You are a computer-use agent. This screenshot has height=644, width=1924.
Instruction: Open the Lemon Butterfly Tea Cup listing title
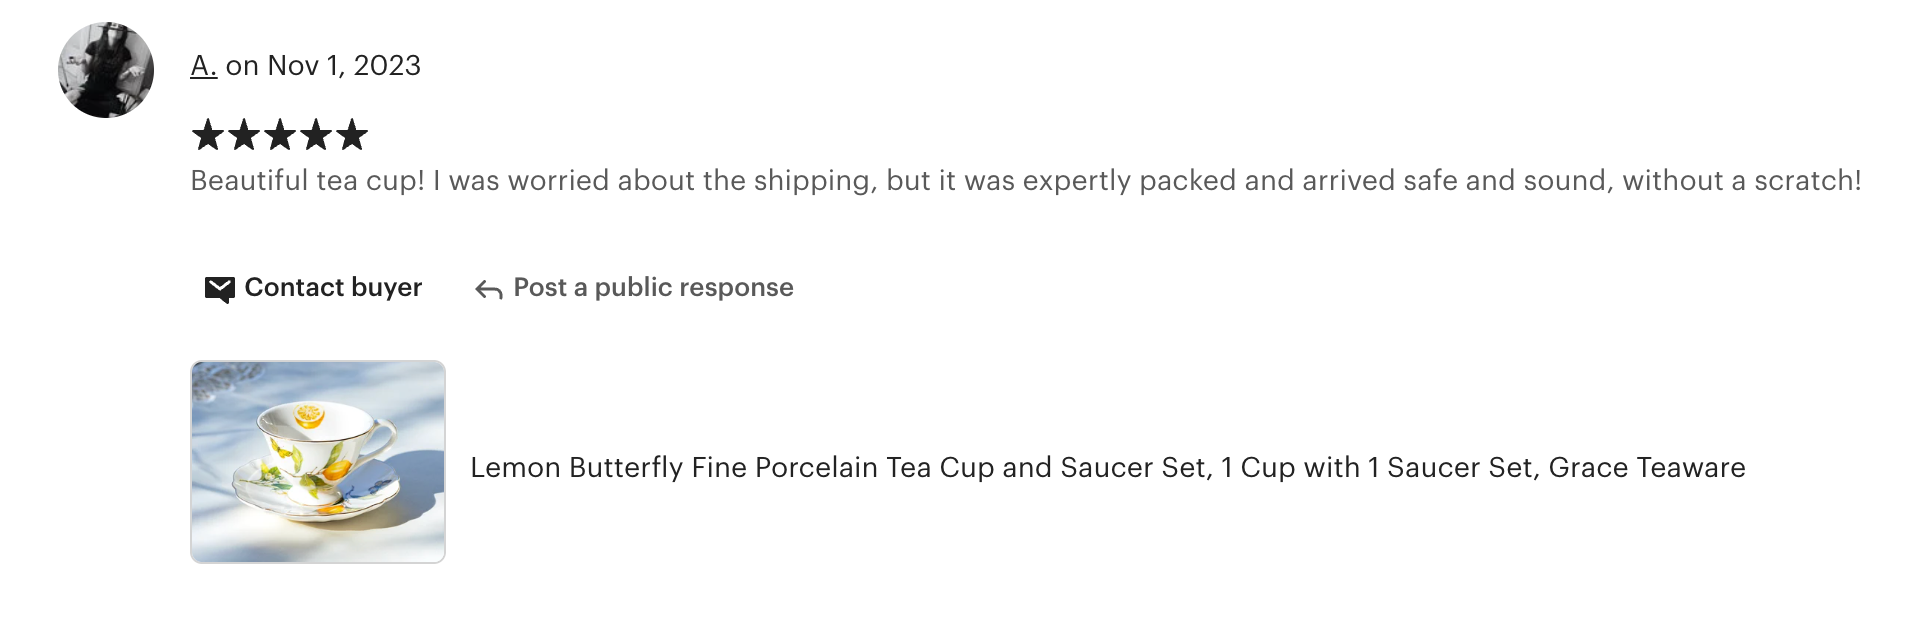click(1107, 468)
